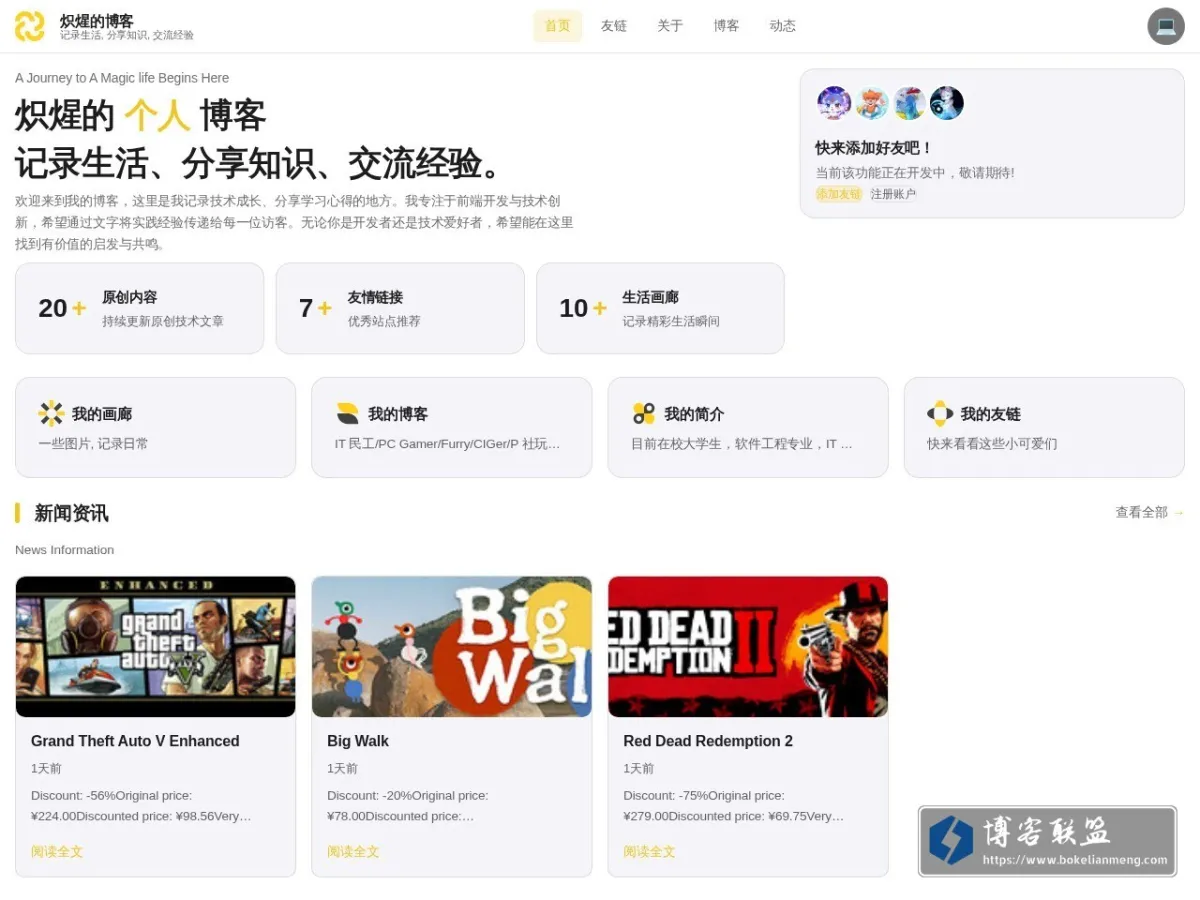Open the 友链 nav item
This screenshot has height=900, width=1200.
[x=614, y=26]
